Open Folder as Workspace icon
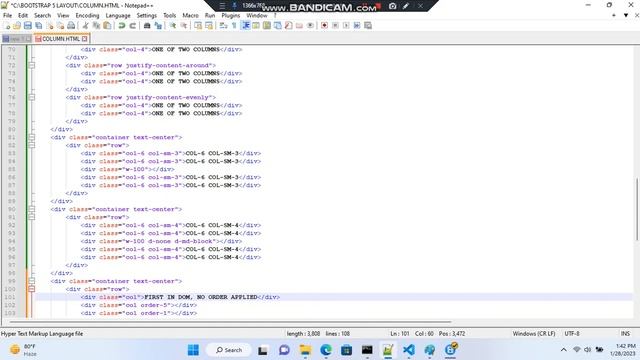The width and height of the screenshot is (640, 360). pyautogui.click(x=299, y=25)
